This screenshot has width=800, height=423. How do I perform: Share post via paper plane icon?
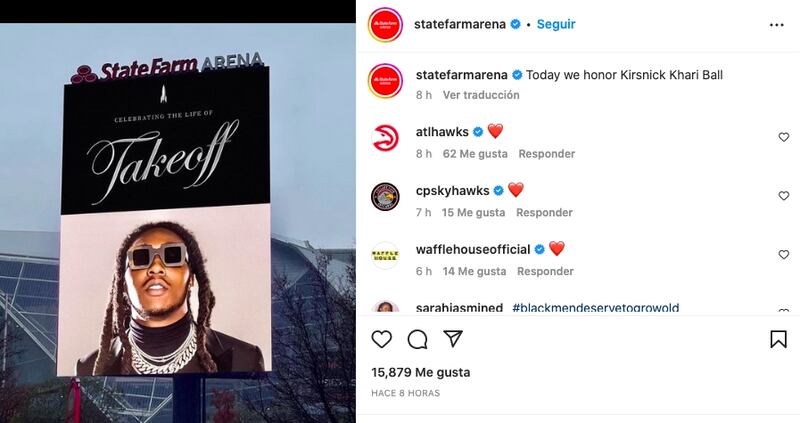[x=453, y=339]
